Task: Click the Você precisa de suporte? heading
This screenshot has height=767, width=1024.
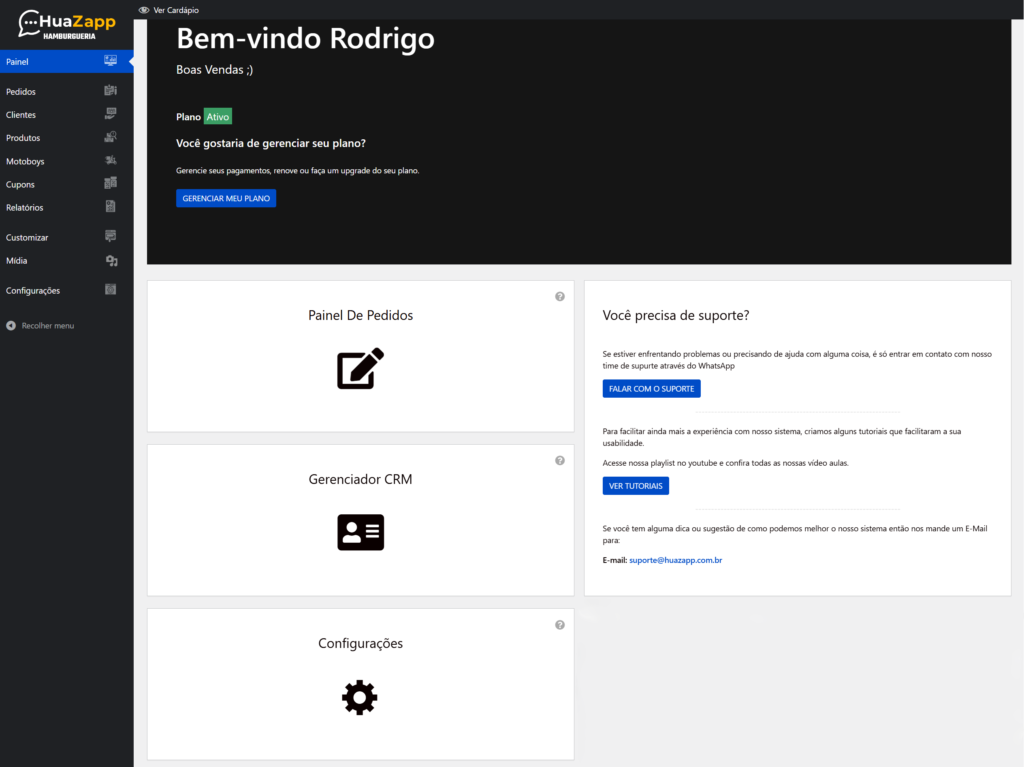Action: pos(675,315)
